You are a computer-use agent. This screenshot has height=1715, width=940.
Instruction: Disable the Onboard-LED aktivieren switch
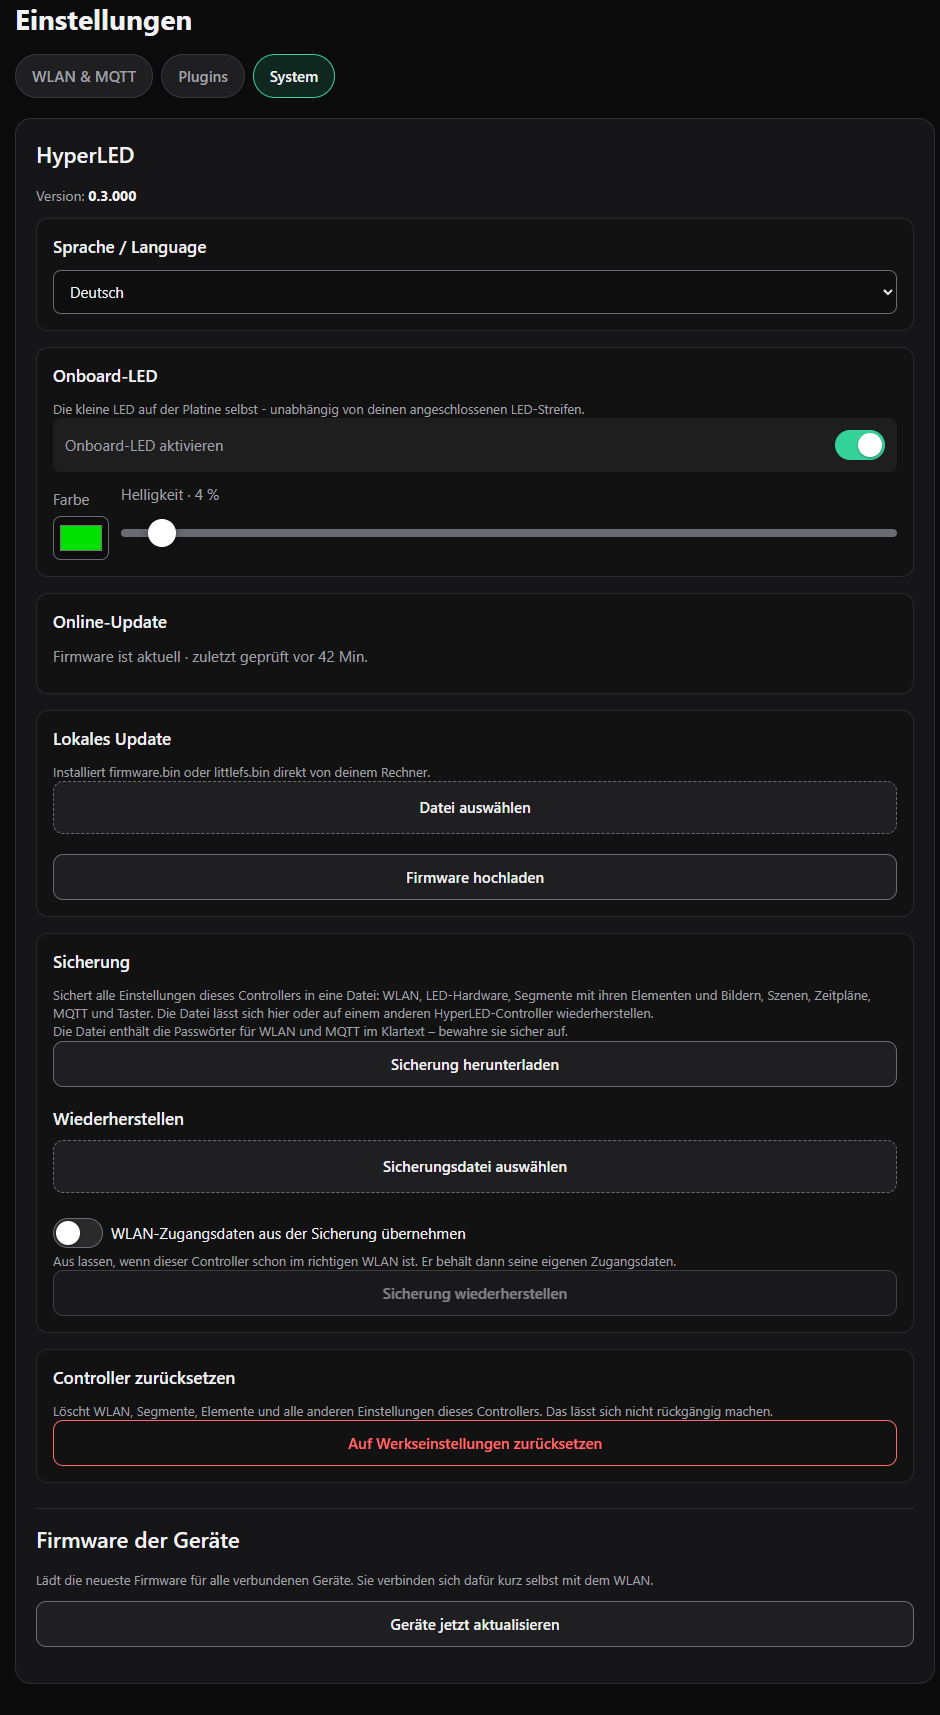[x=860, y=445]
